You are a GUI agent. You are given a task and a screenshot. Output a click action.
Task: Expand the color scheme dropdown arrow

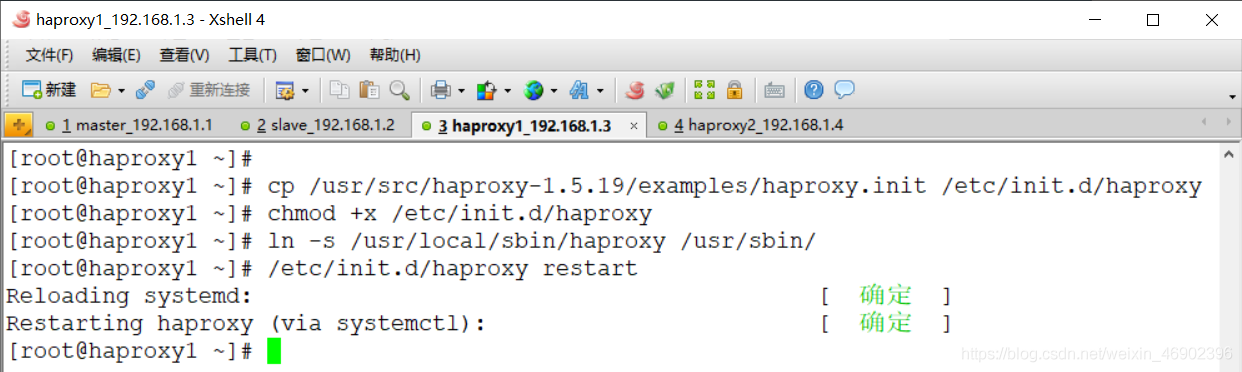tap(507, 91)
